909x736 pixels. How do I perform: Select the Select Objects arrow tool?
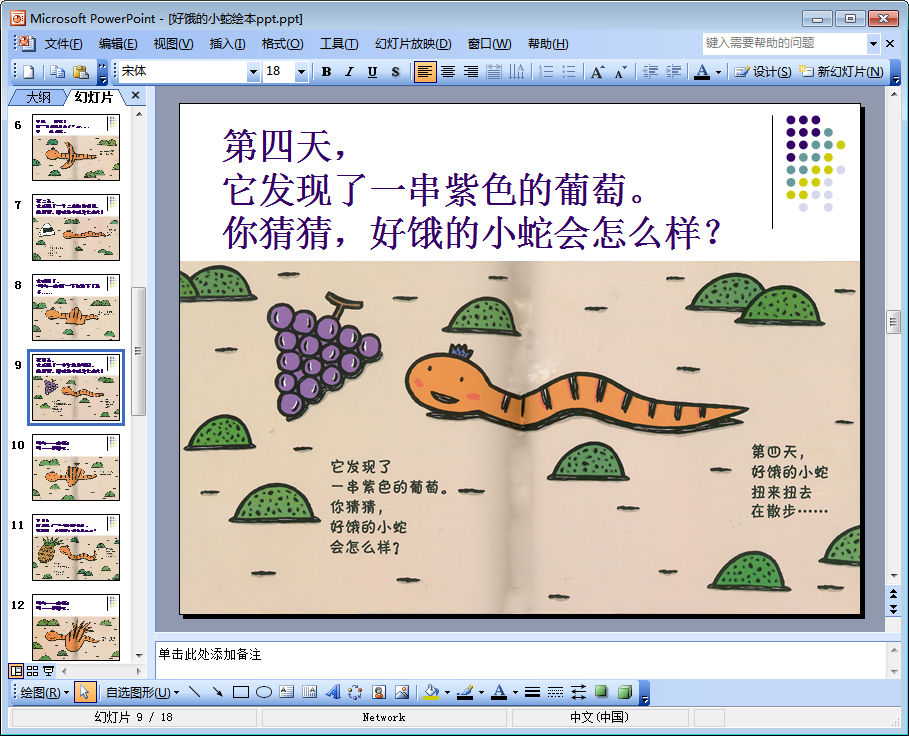[x=85, y=693]
